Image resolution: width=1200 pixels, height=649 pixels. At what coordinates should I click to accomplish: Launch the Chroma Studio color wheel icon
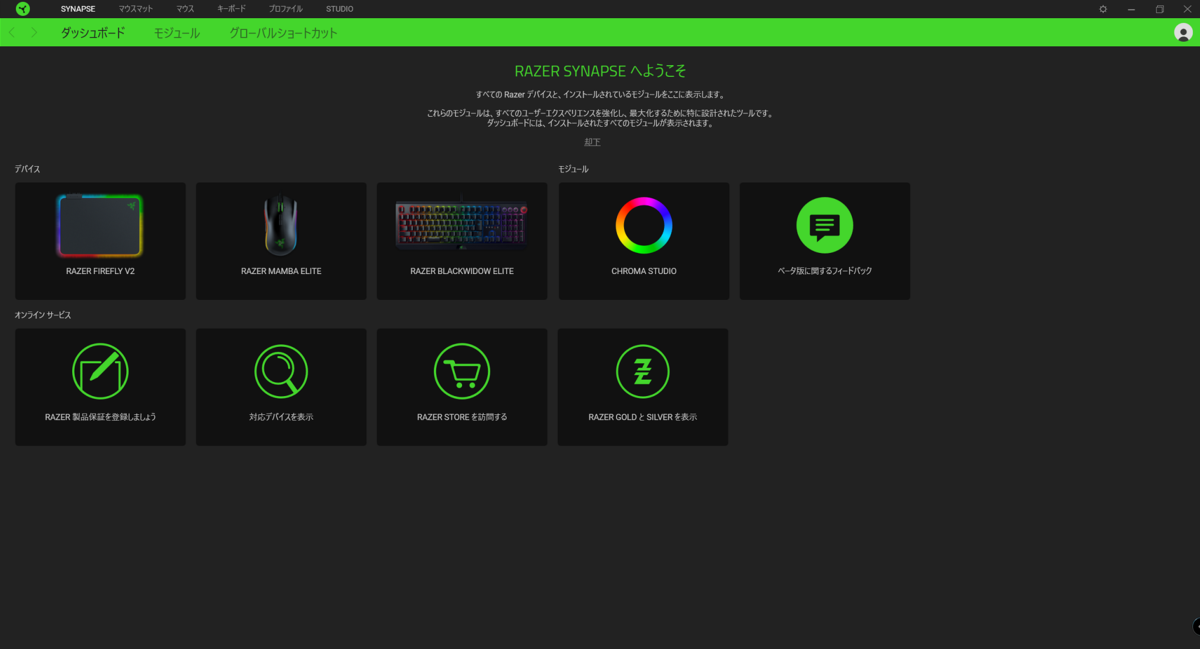tap(643, 225)
